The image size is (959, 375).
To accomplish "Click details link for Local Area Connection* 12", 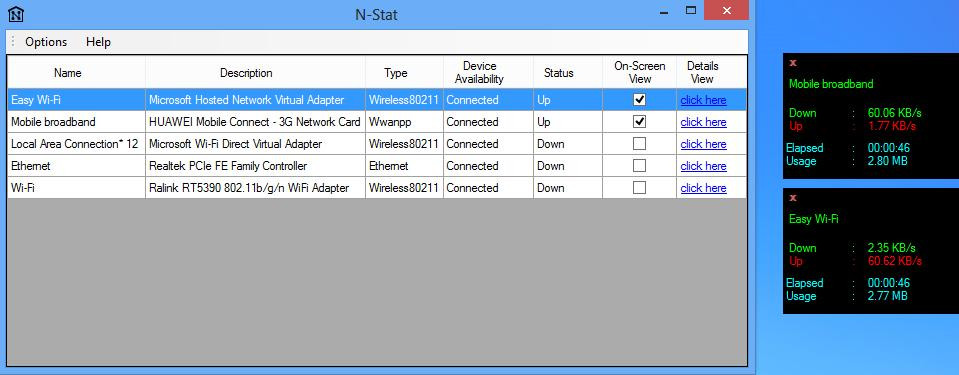I will (703, 144).
